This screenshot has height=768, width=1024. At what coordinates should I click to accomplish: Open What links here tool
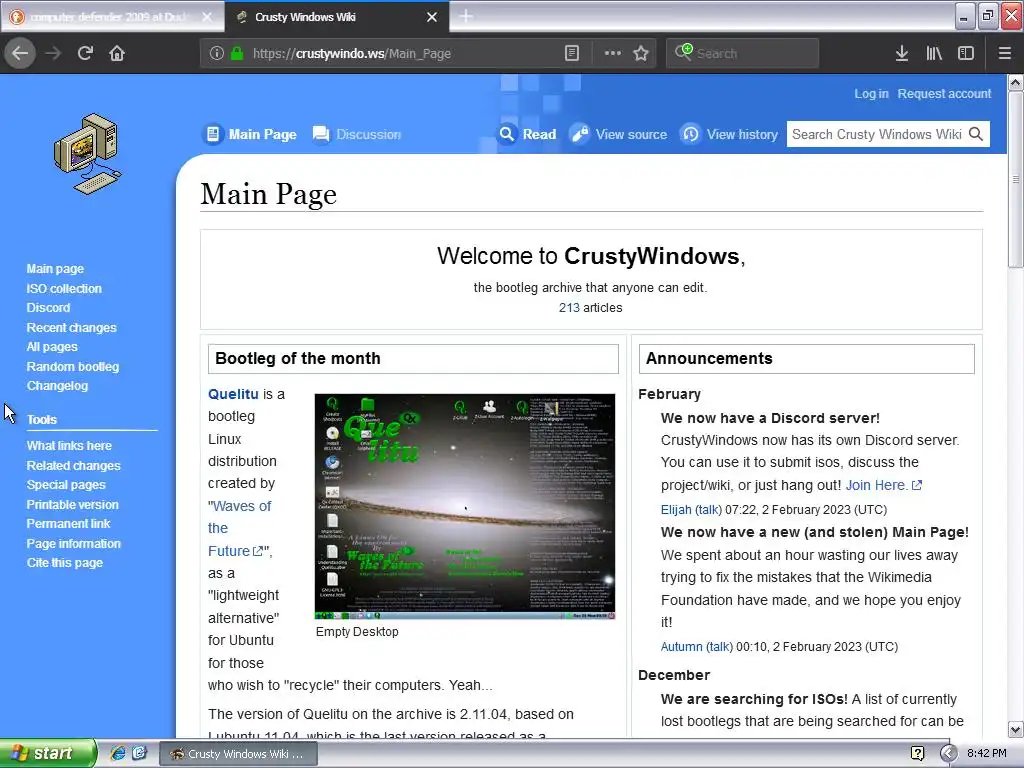[x=69, y=445]
